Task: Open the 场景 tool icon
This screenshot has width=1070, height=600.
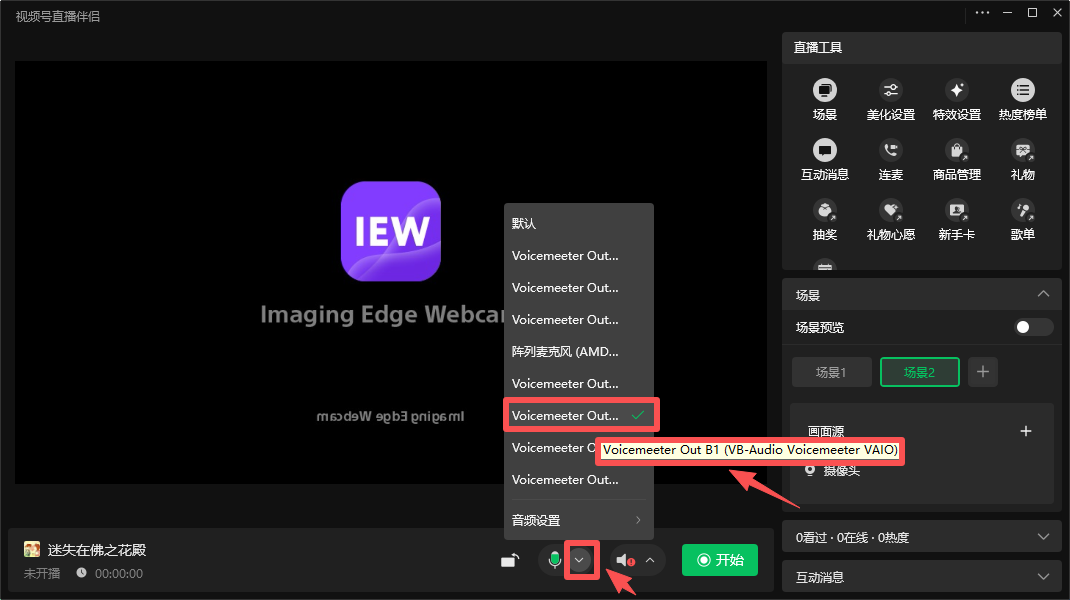Action: tap(824, 91)
